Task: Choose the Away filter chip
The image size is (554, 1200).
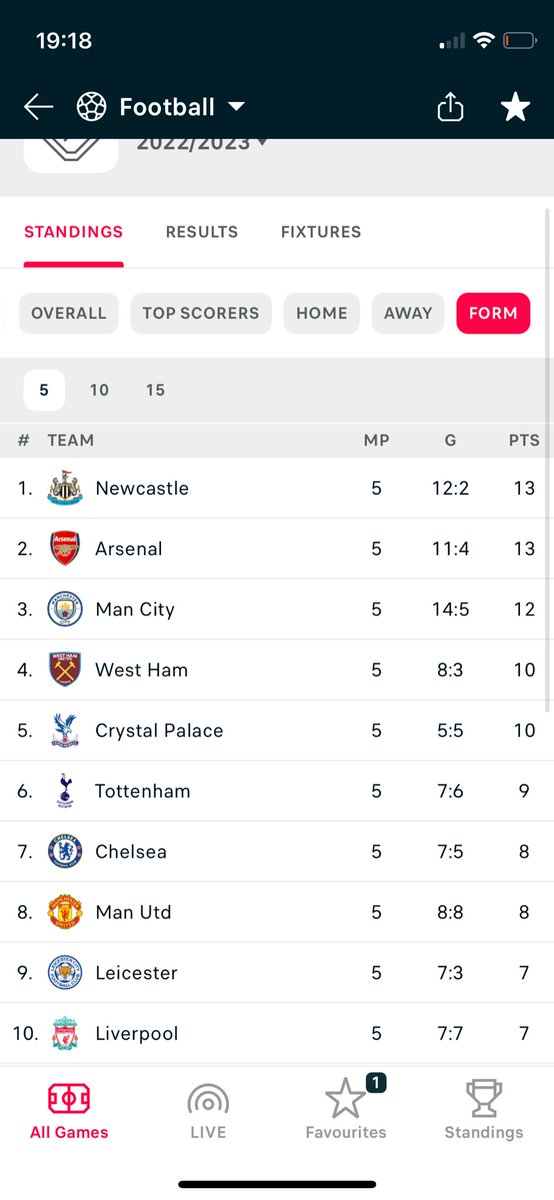Action: tap(408, 313)
